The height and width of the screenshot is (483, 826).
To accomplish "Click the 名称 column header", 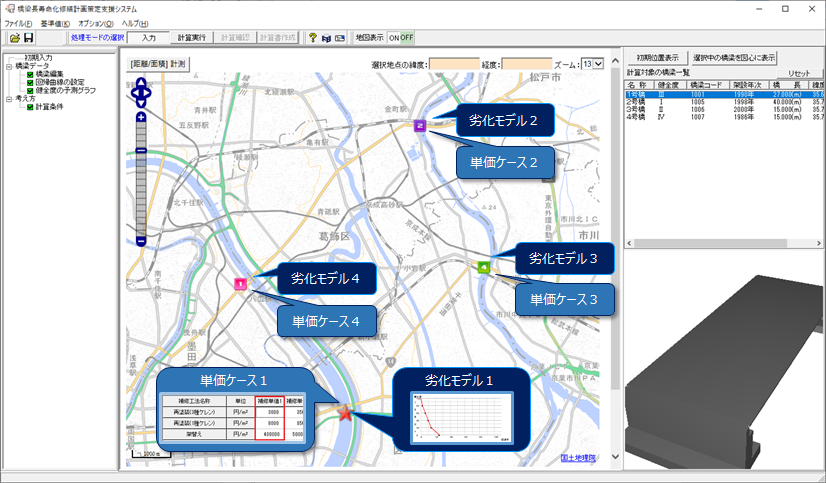I will (x=640, y=85).
